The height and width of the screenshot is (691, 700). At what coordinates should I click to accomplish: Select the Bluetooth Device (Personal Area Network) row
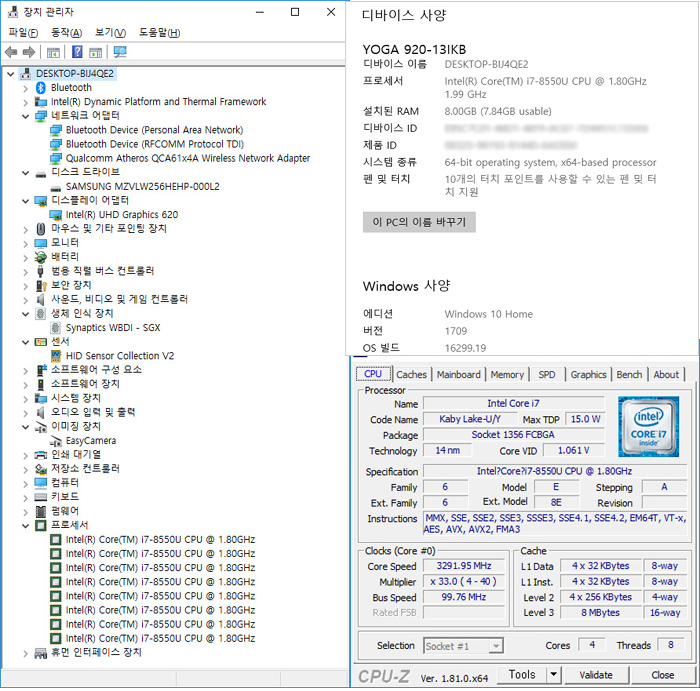(154, 130)
